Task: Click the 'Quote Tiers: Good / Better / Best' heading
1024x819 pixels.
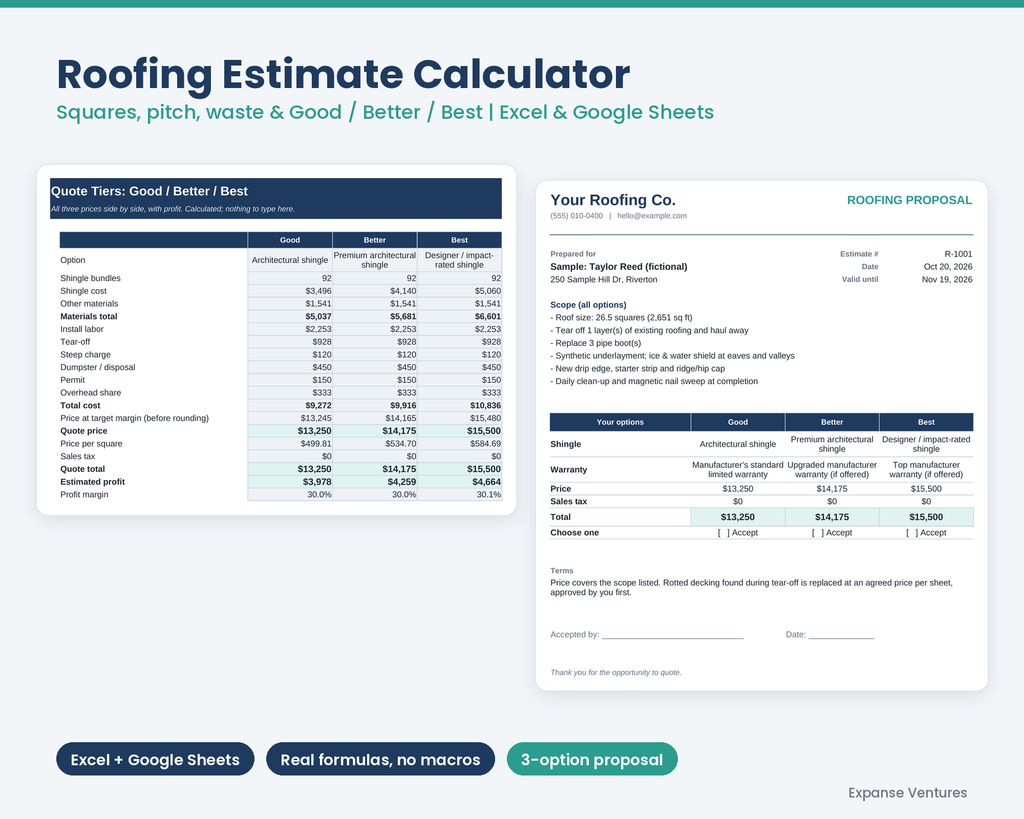Action: (x=149, y=191)
